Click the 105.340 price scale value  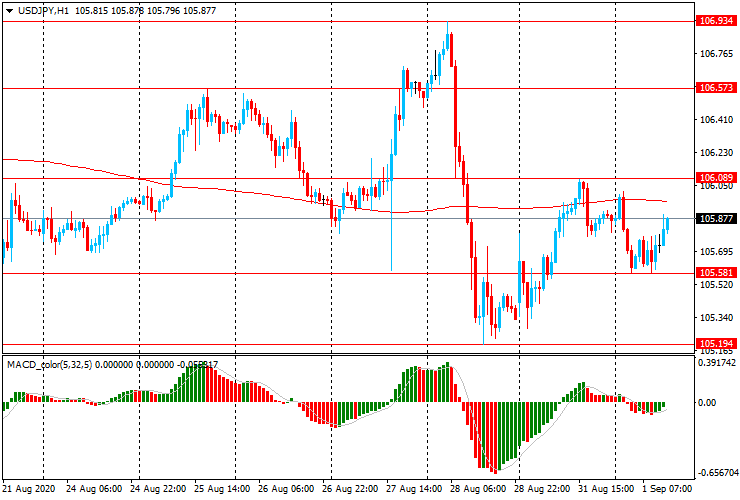click(x=716, y=318)
